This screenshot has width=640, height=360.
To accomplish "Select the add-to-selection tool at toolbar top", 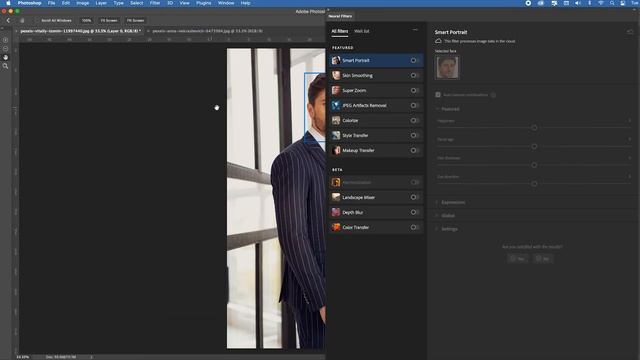I will (x=5, y=40).
